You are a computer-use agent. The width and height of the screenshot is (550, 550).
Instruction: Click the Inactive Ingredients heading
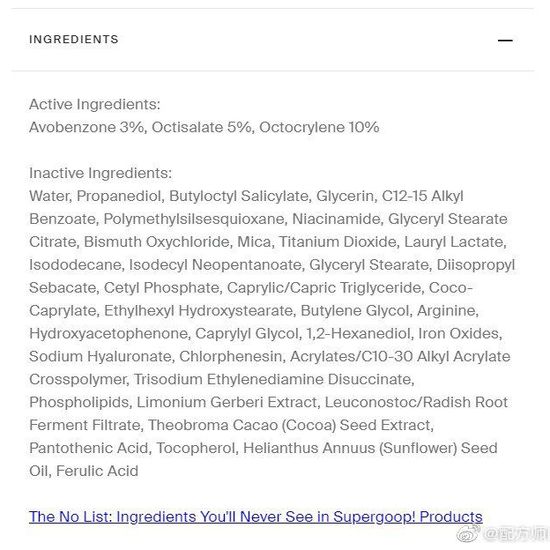click(x=101, y=173)
